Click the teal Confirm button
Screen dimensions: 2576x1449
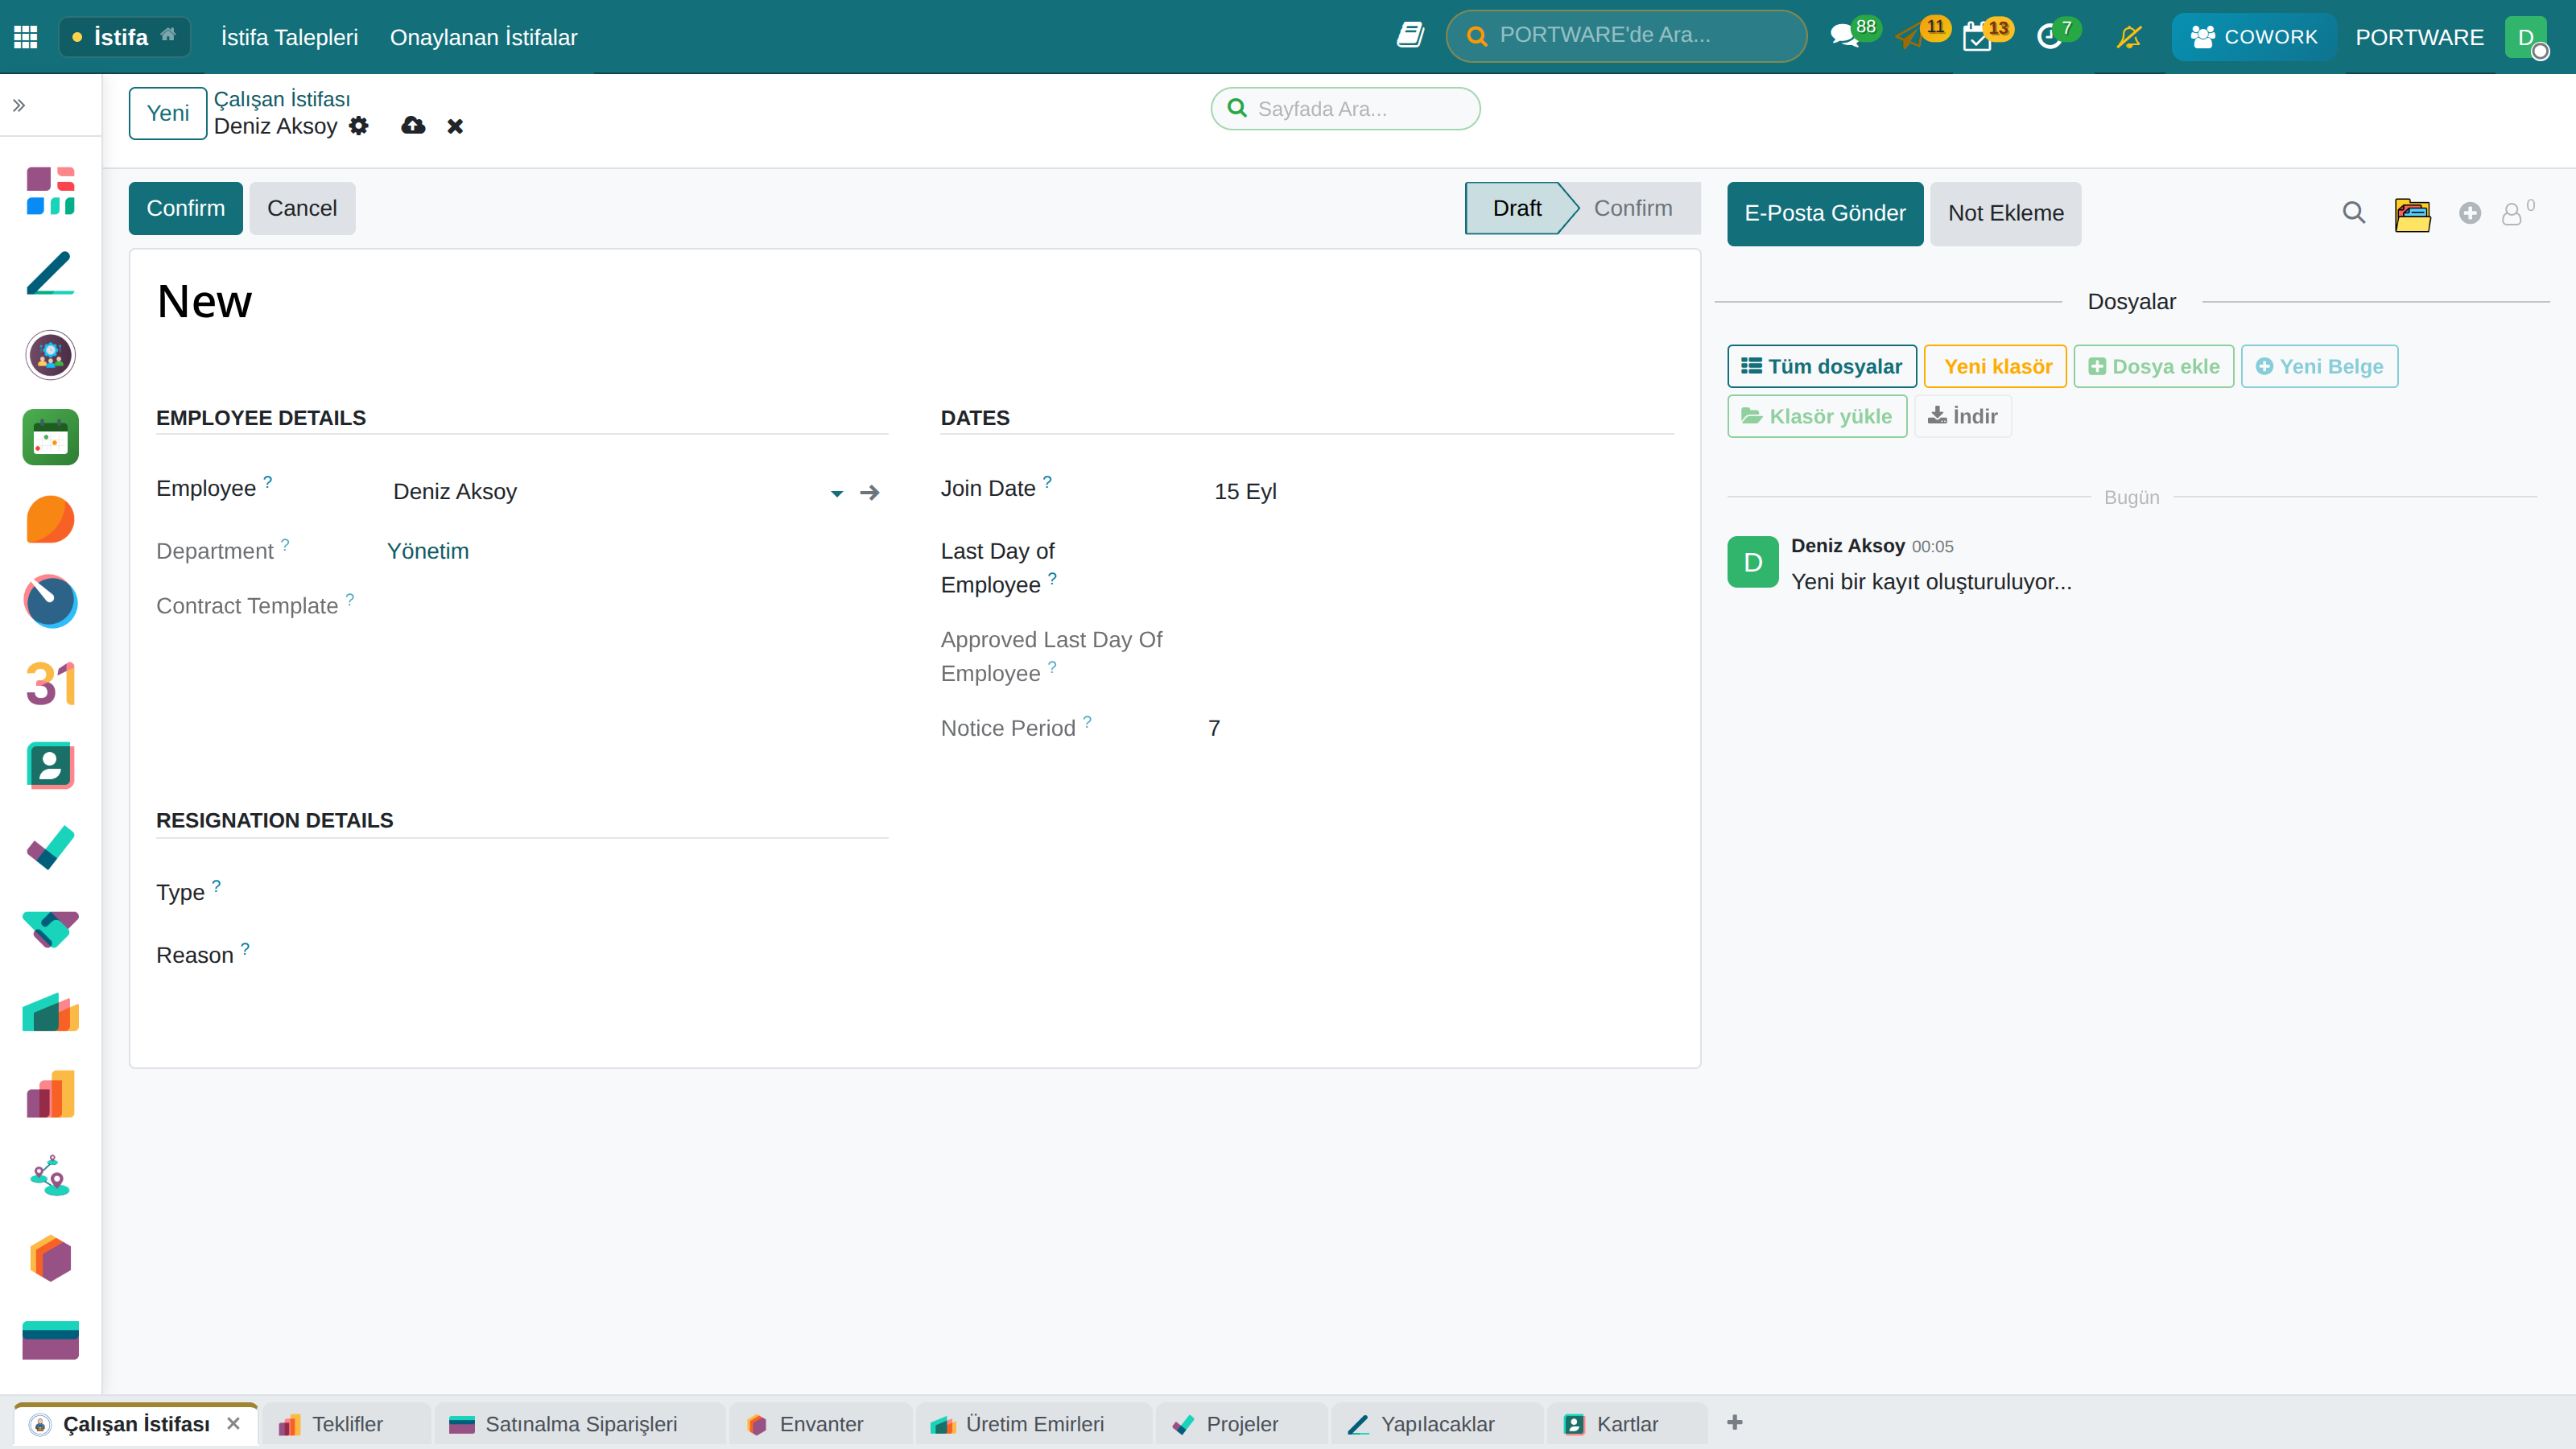click(185, 208)
